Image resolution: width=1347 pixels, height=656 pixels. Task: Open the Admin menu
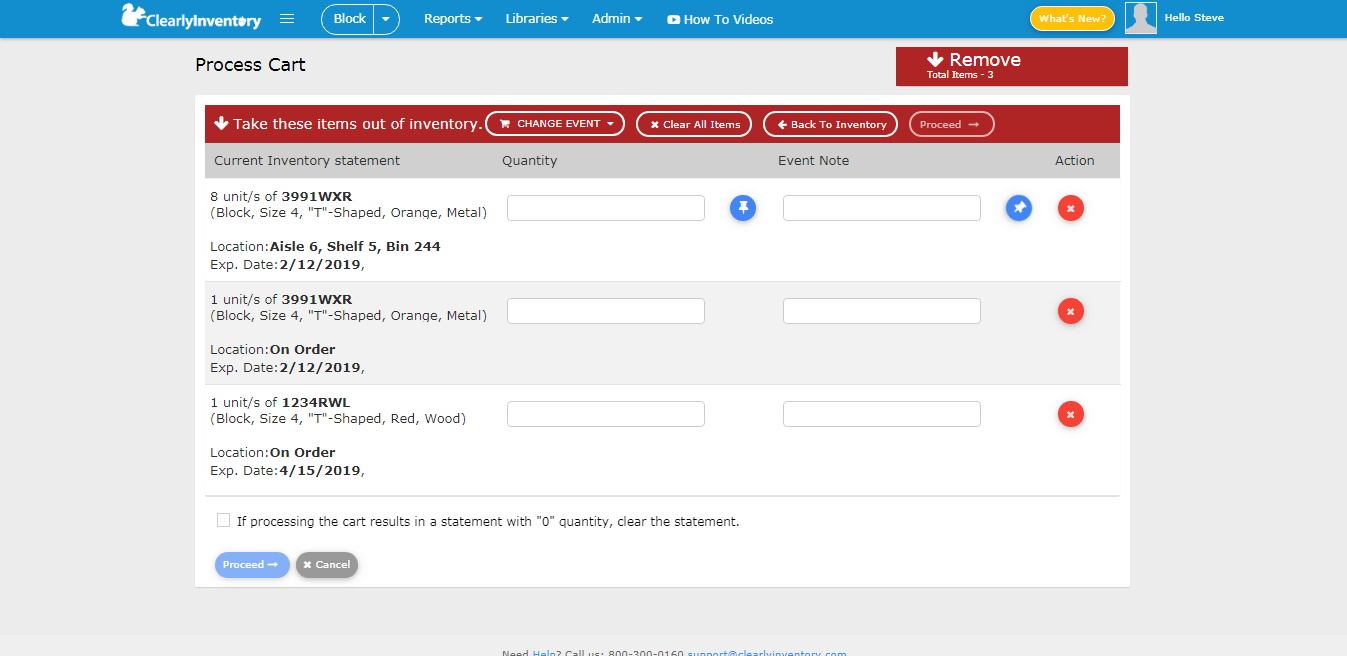coord(617,19)
